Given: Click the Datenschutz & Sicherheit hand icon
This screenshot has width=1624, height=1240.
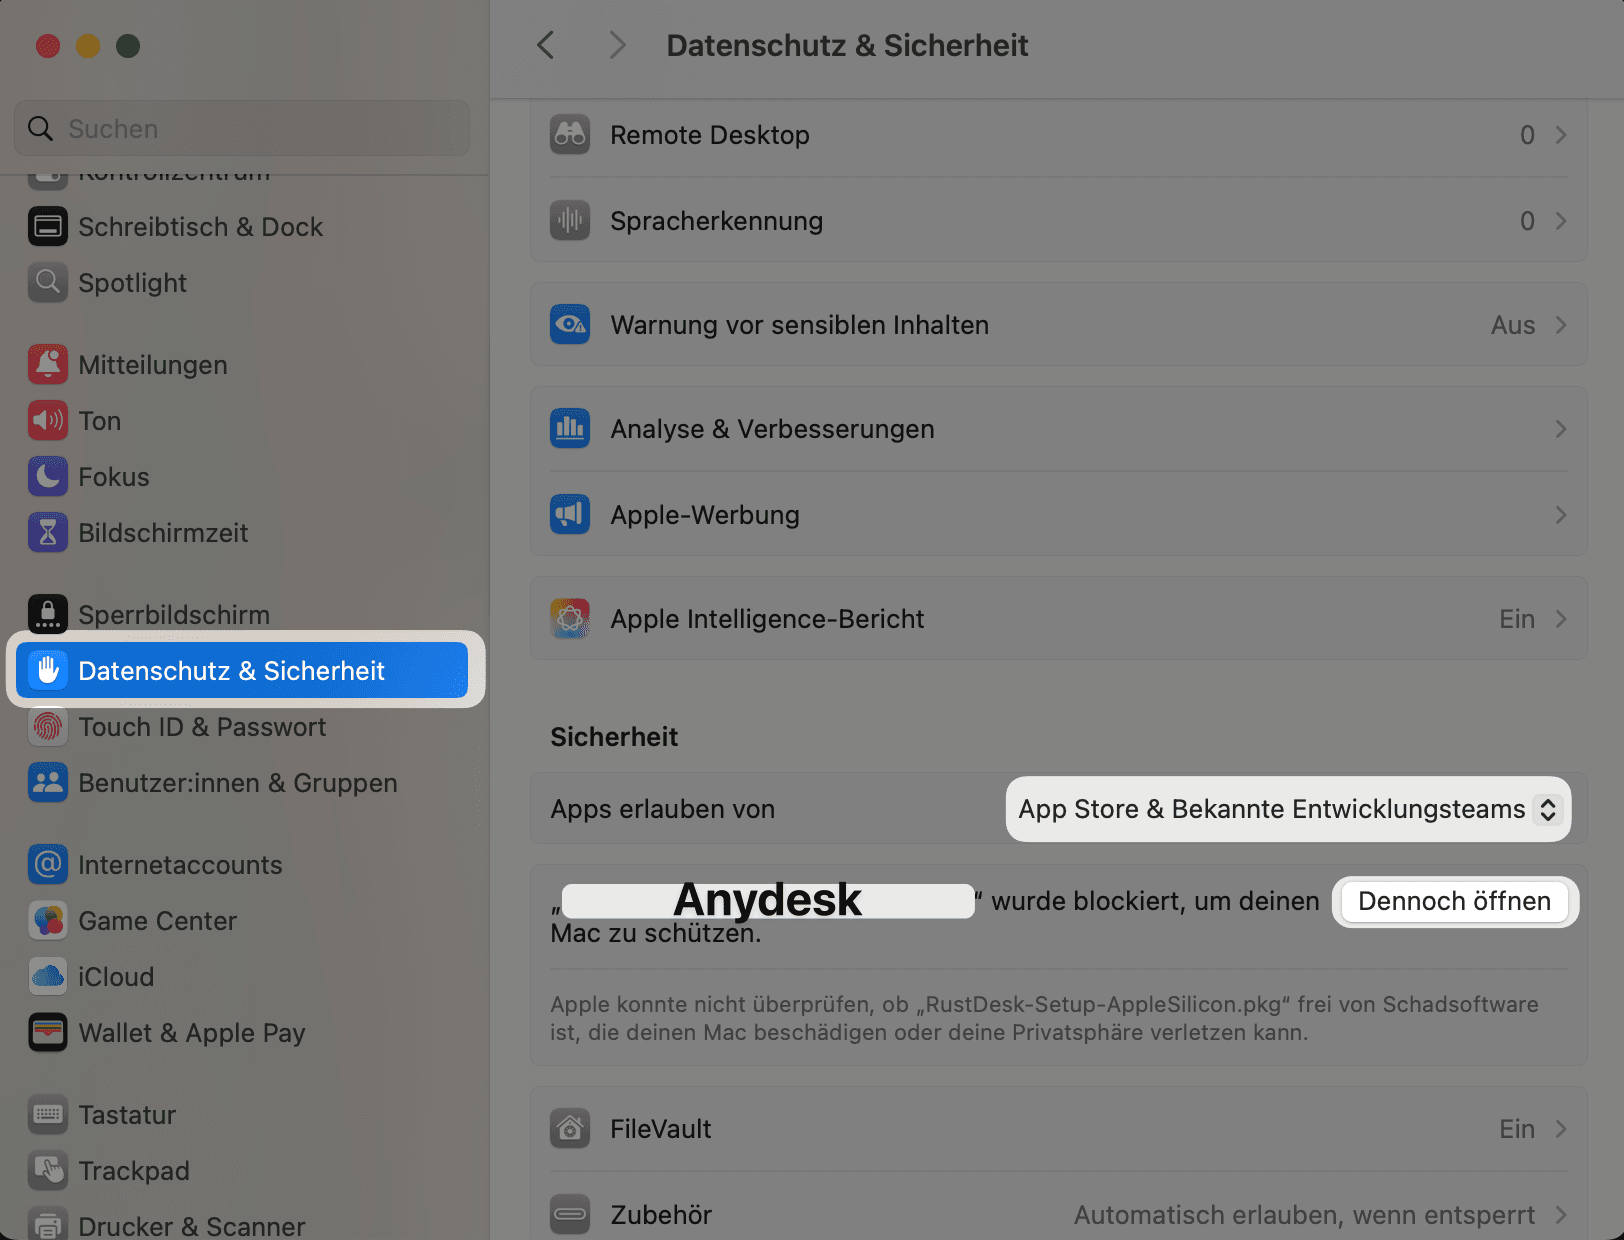Looking at the screenshot, I should (48, 671).
